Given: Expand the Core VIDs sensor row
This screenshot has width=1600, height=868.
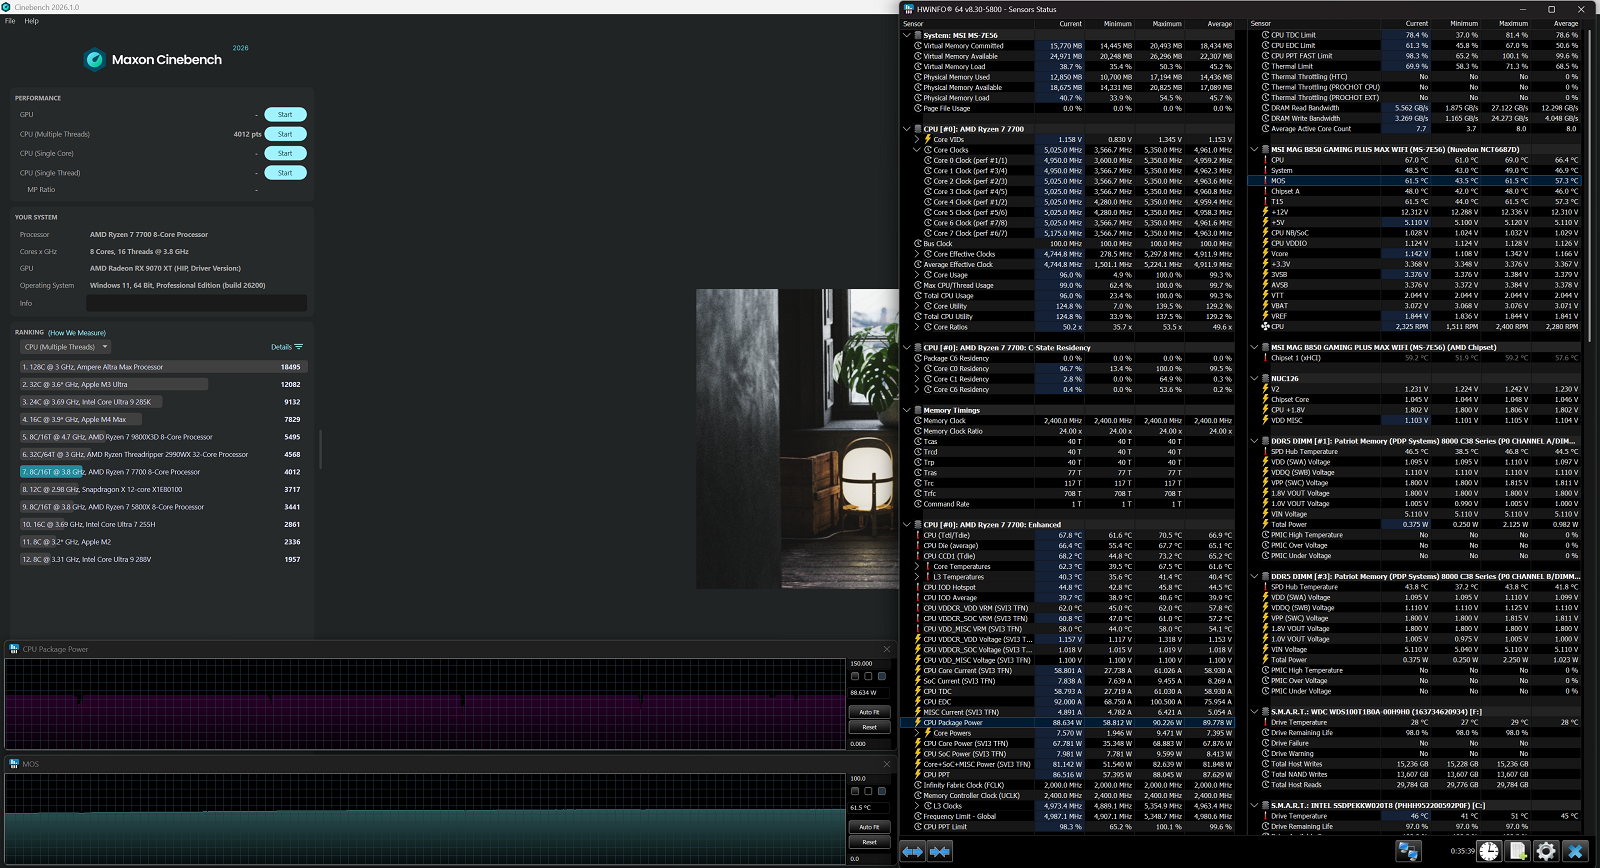Looking at the screenshot, I should coord(917,140).
